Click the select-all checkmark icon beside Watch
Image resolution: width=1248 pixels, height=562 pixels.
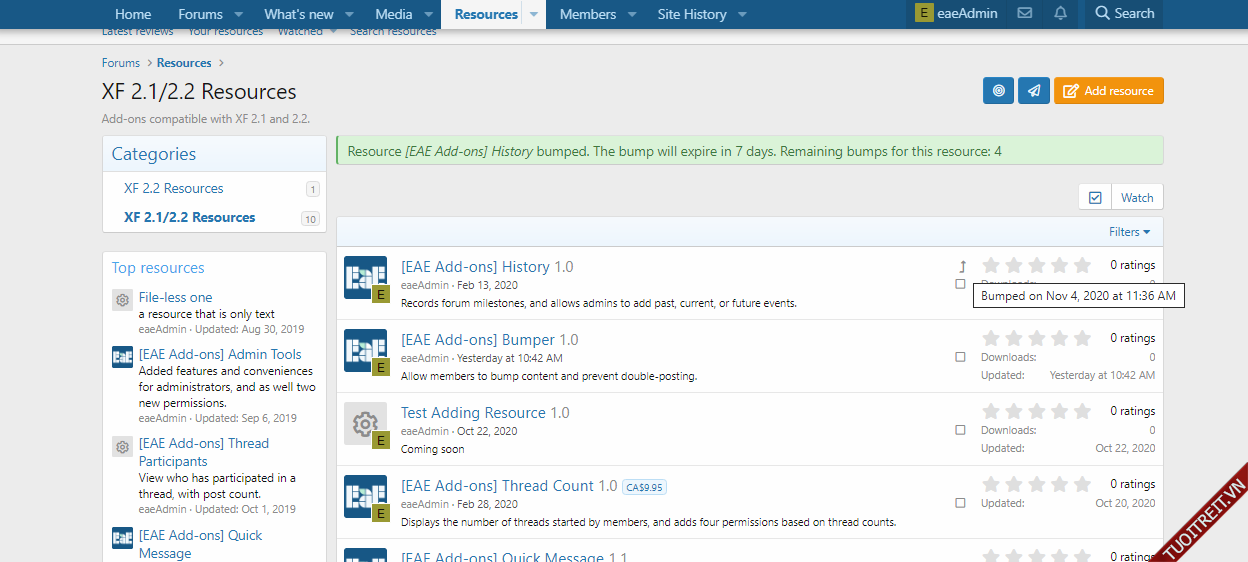click(1094, 198)
